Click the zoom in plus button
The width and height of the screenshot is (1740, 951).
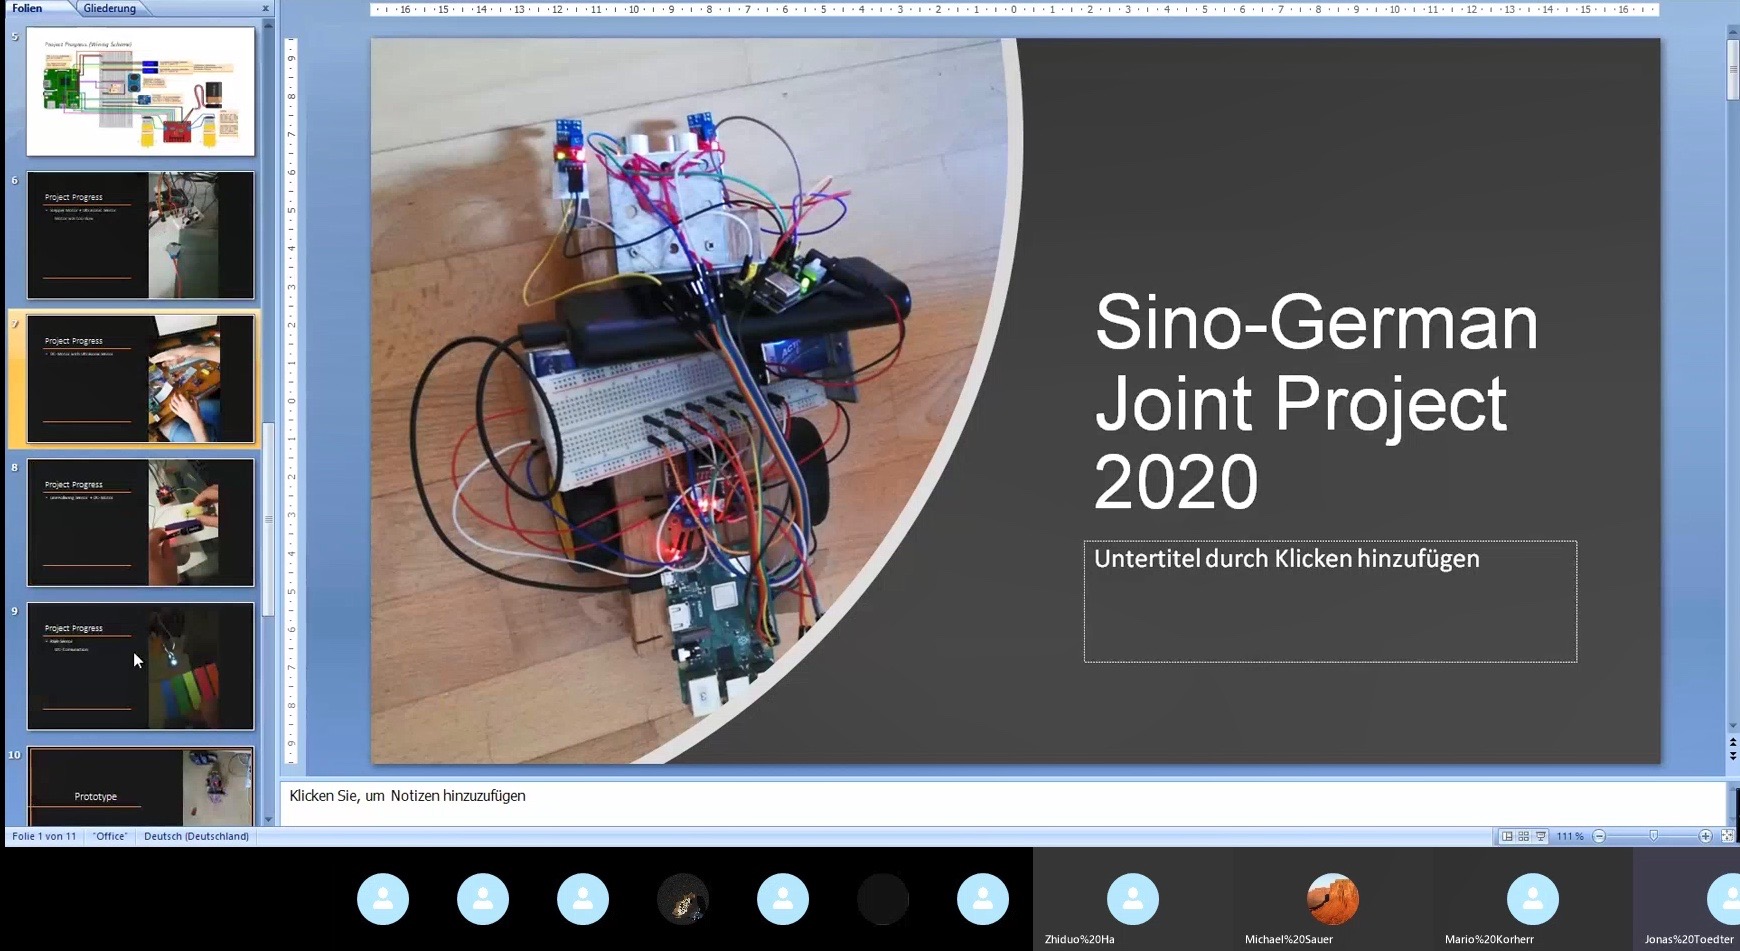[x=1705, y=836]
